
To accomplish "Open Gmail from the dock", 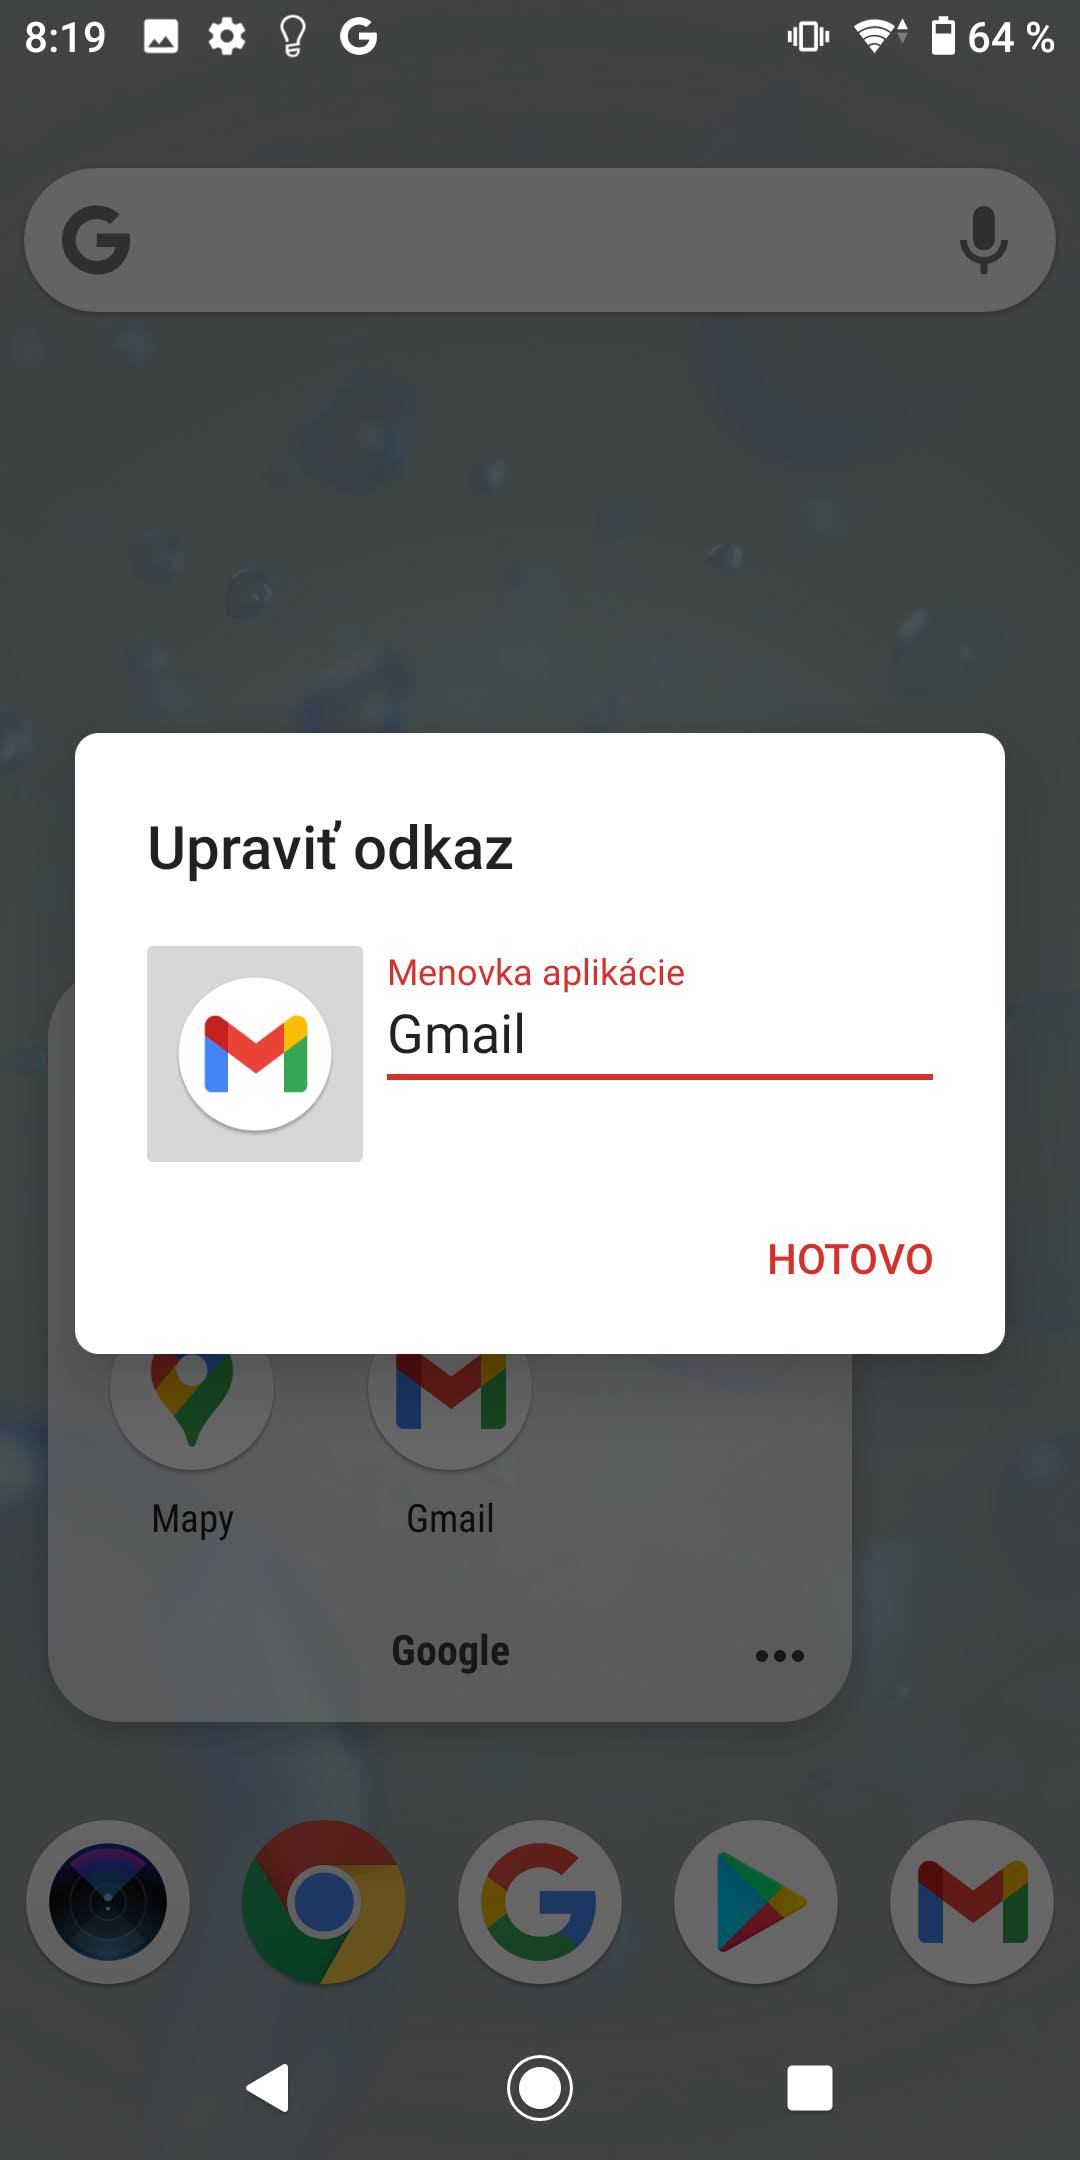I will click(972, 1901).
